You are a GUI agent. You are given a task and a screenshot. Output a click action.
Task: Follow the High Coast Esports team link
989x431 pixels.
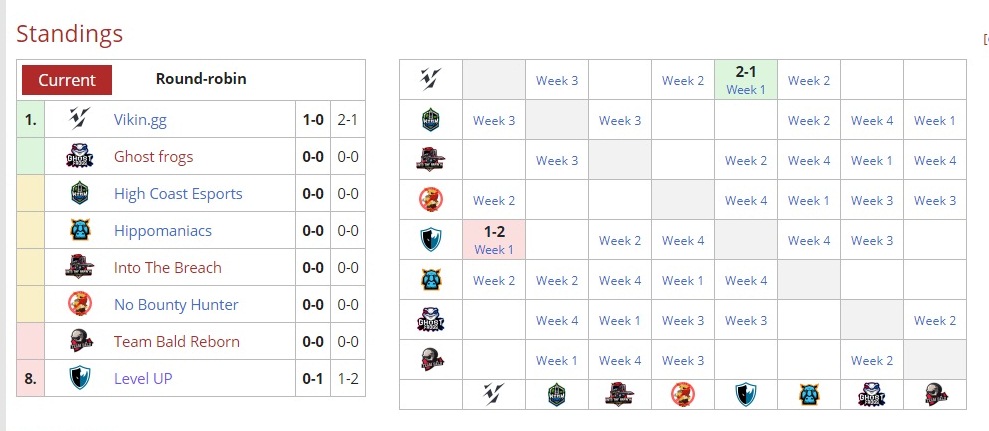point(178,194)
